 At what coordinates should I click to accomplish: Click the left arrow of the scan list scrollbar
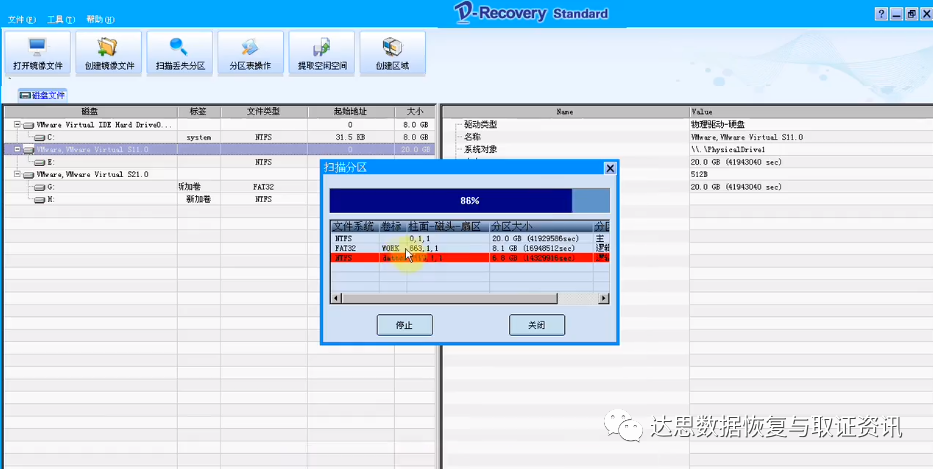[x=337, y=298]
